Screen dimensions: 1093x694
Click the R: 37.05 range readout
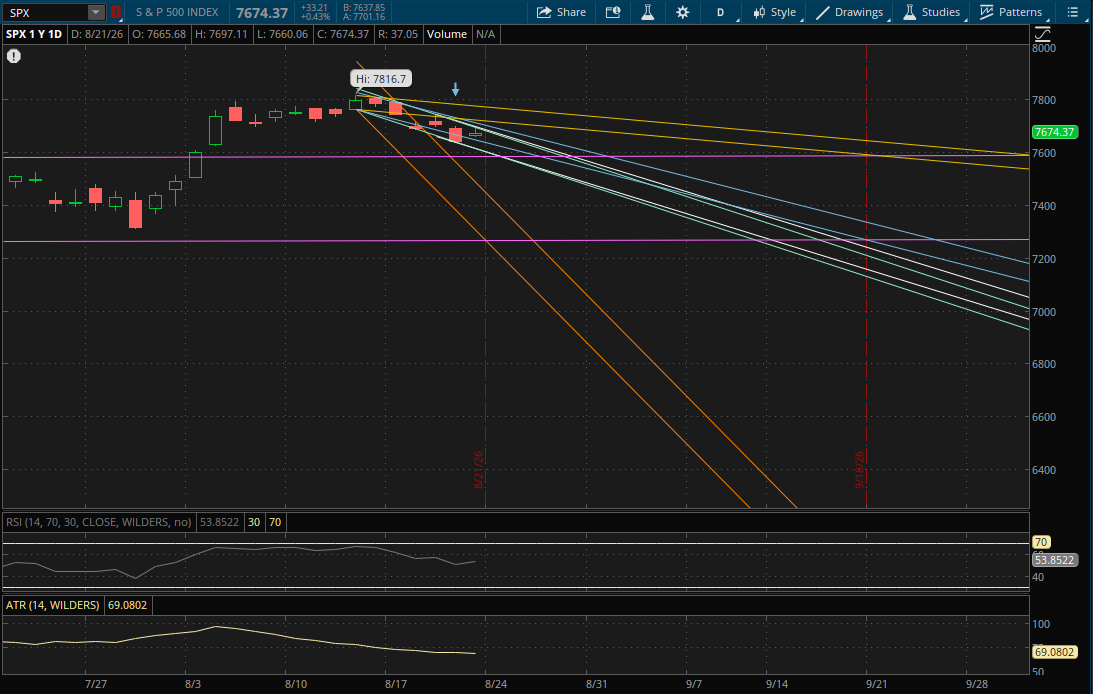[x=398, y=34]
